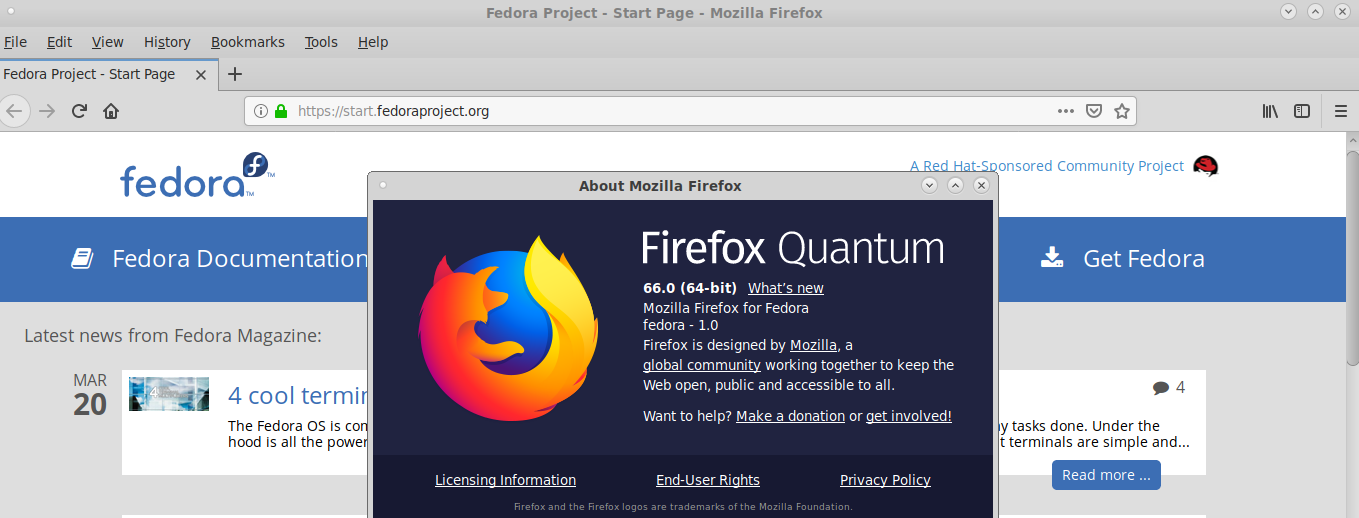Image resolution: width=1359 pixels, height=518 pixels.
Task: Close the Fedora Project - Start Page tab
Action: 201,74
